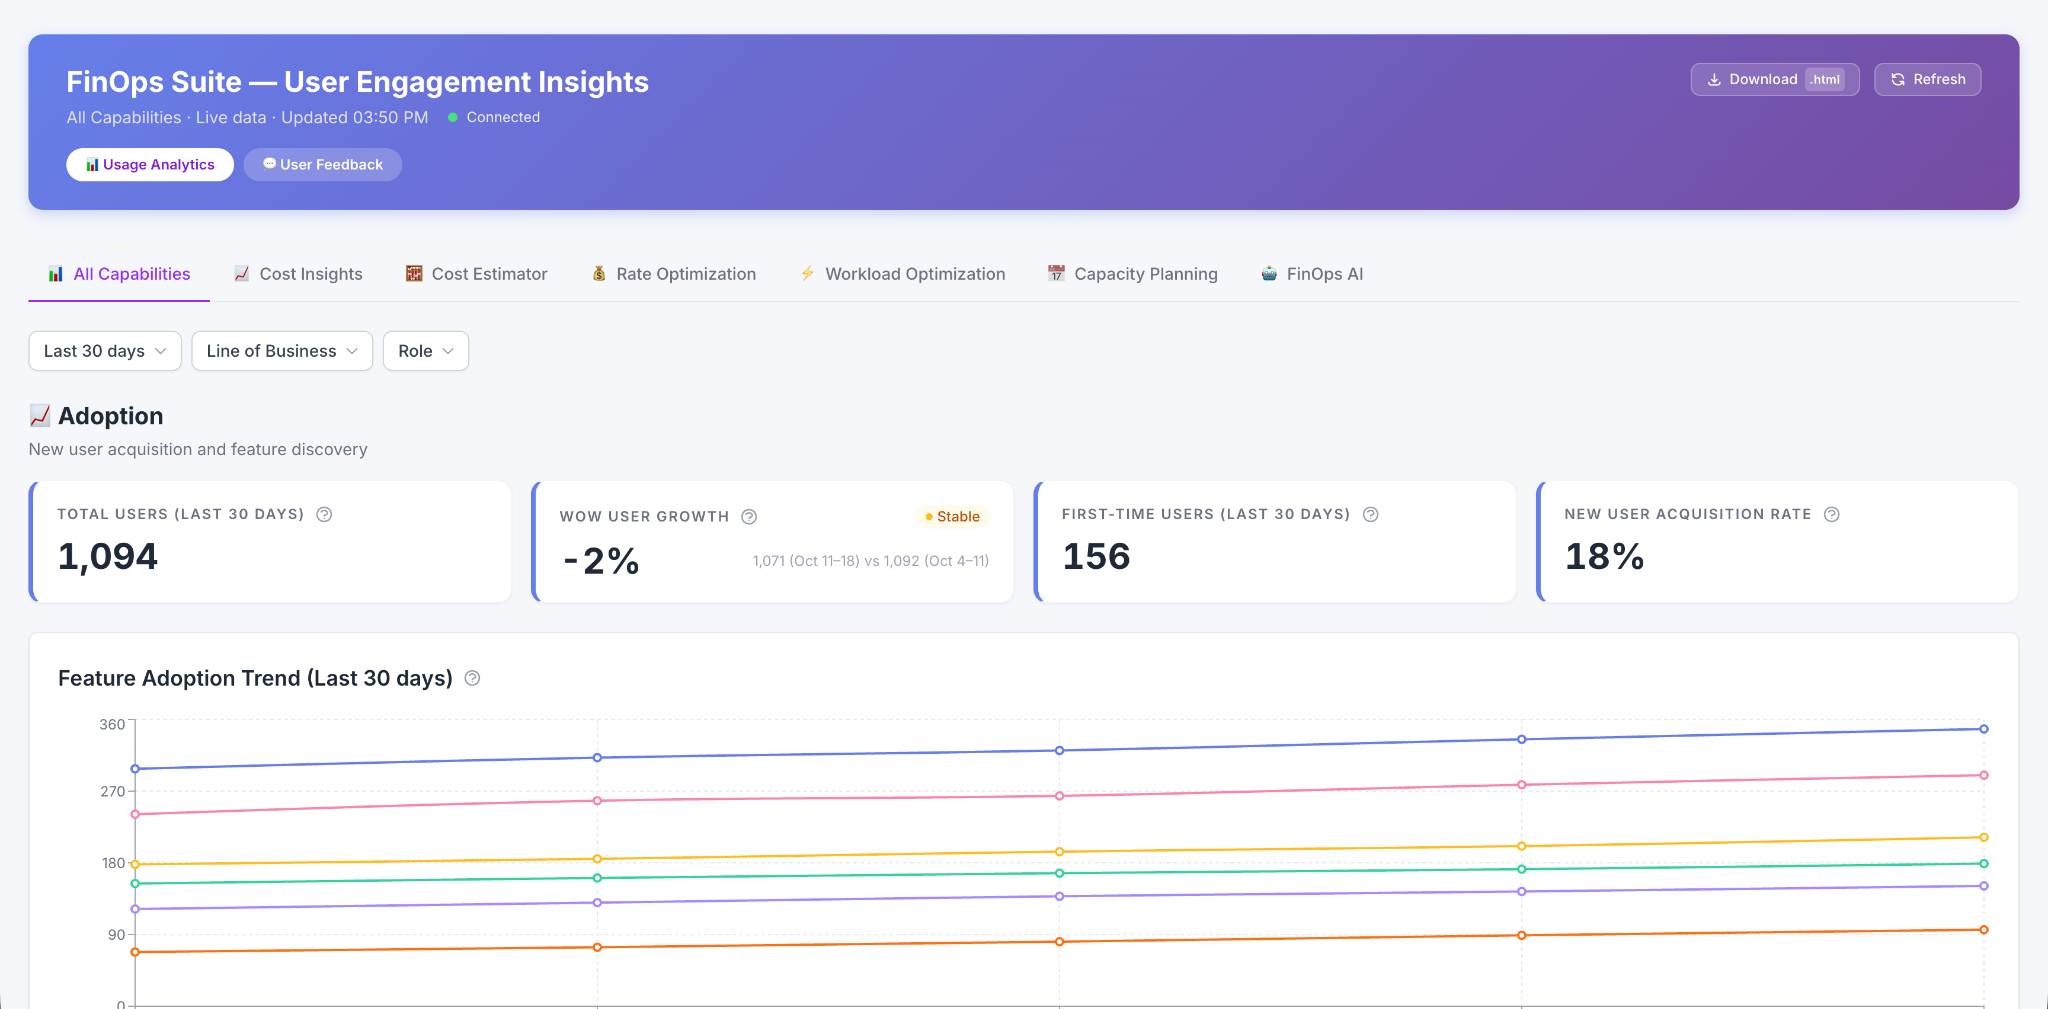Click the -2% WoW growth value
Image resolution: width=2048 pixels, height=1009 pixels.
pos(601,561)
